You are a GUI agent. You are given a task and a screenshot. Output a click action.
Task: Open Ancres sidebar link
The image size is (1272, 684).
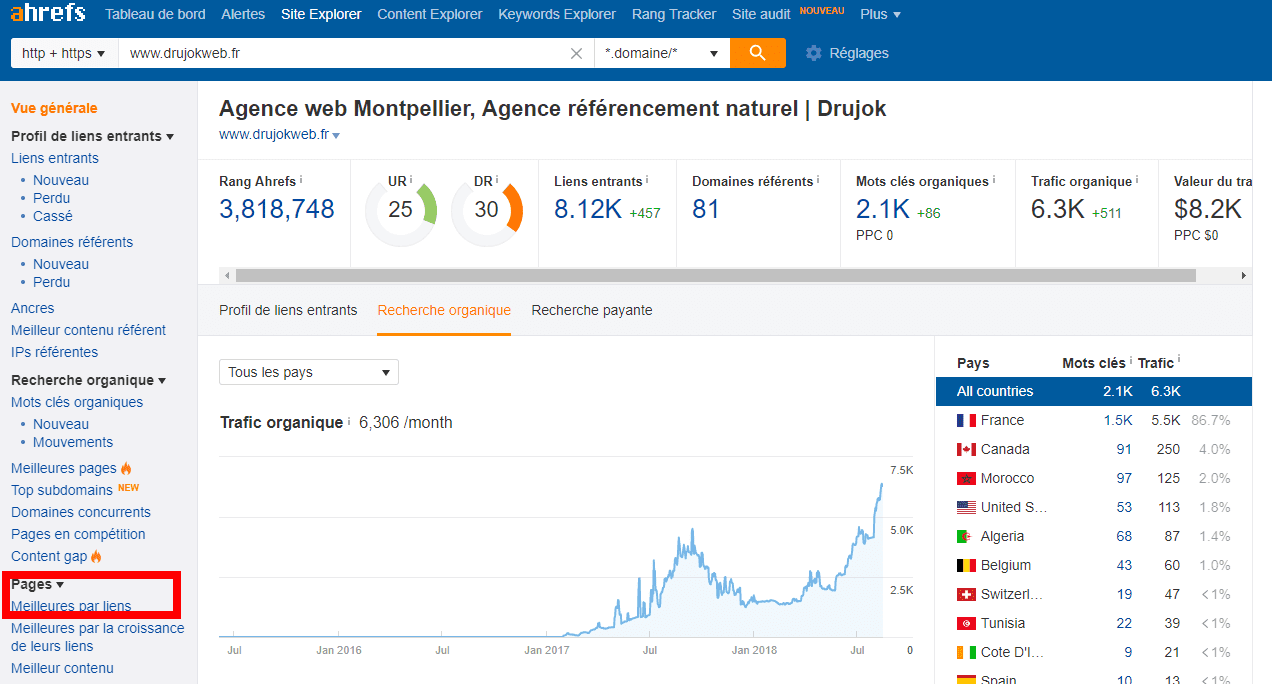pyautogui.click(x=33, y=308)
